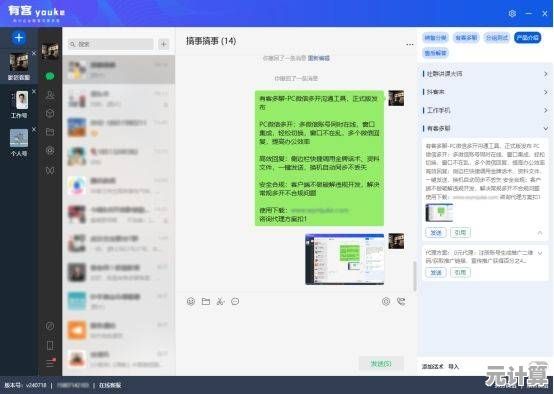Open the favorites cube icon in sidebar
This screenshot has width=554, height=394.
click(x=50, y=113)
